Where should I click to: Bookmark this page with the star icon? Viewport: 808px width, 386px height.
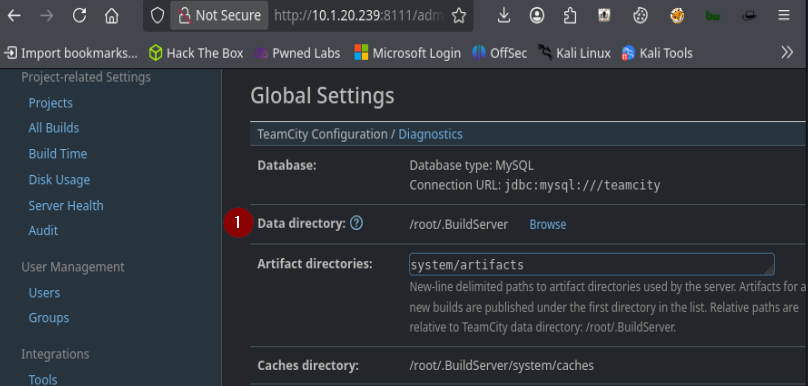(x=459, y=16)
